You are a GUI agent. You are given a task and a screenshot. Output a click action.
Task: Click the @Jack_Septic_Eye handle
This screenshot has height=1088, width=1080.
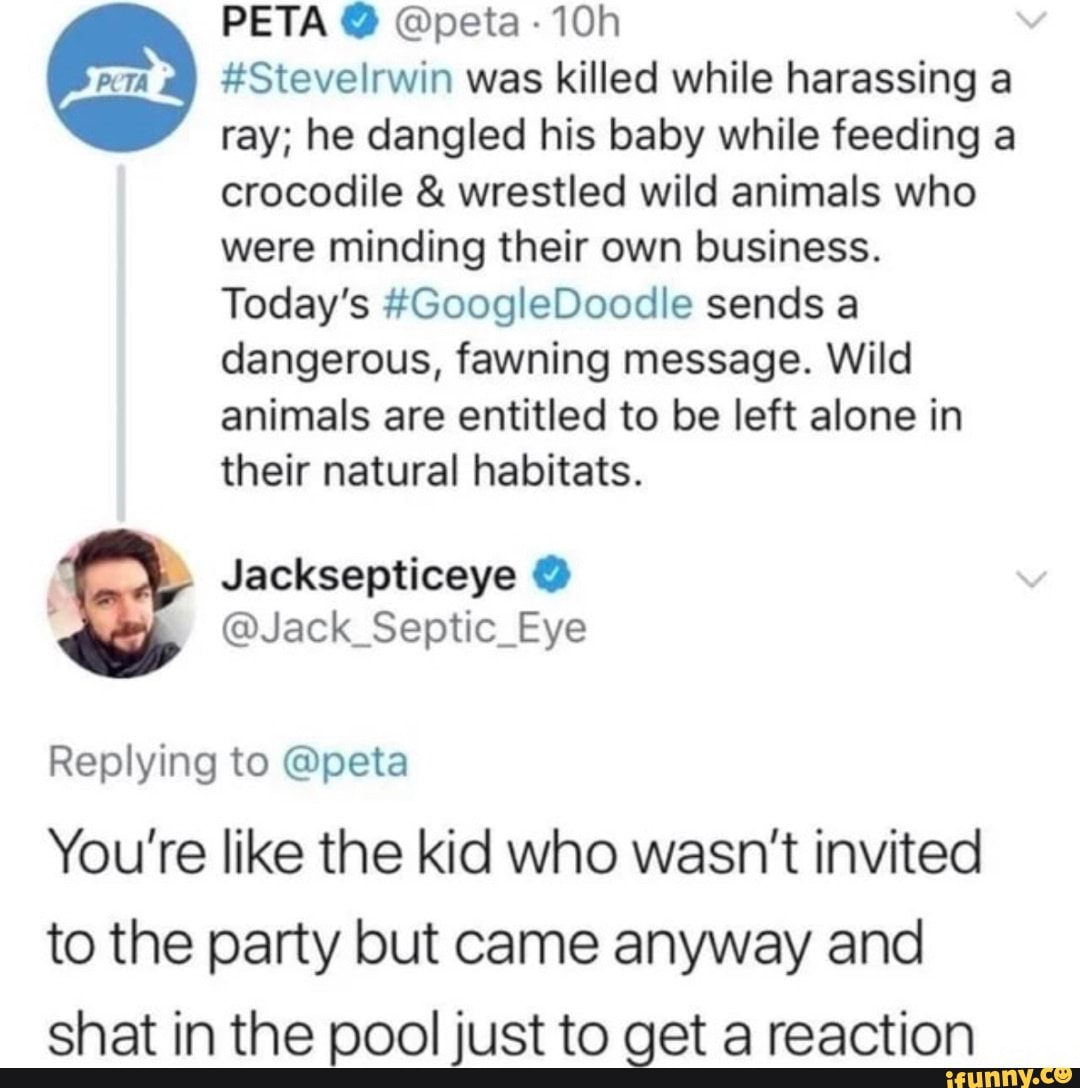click(x=404, y=628)
